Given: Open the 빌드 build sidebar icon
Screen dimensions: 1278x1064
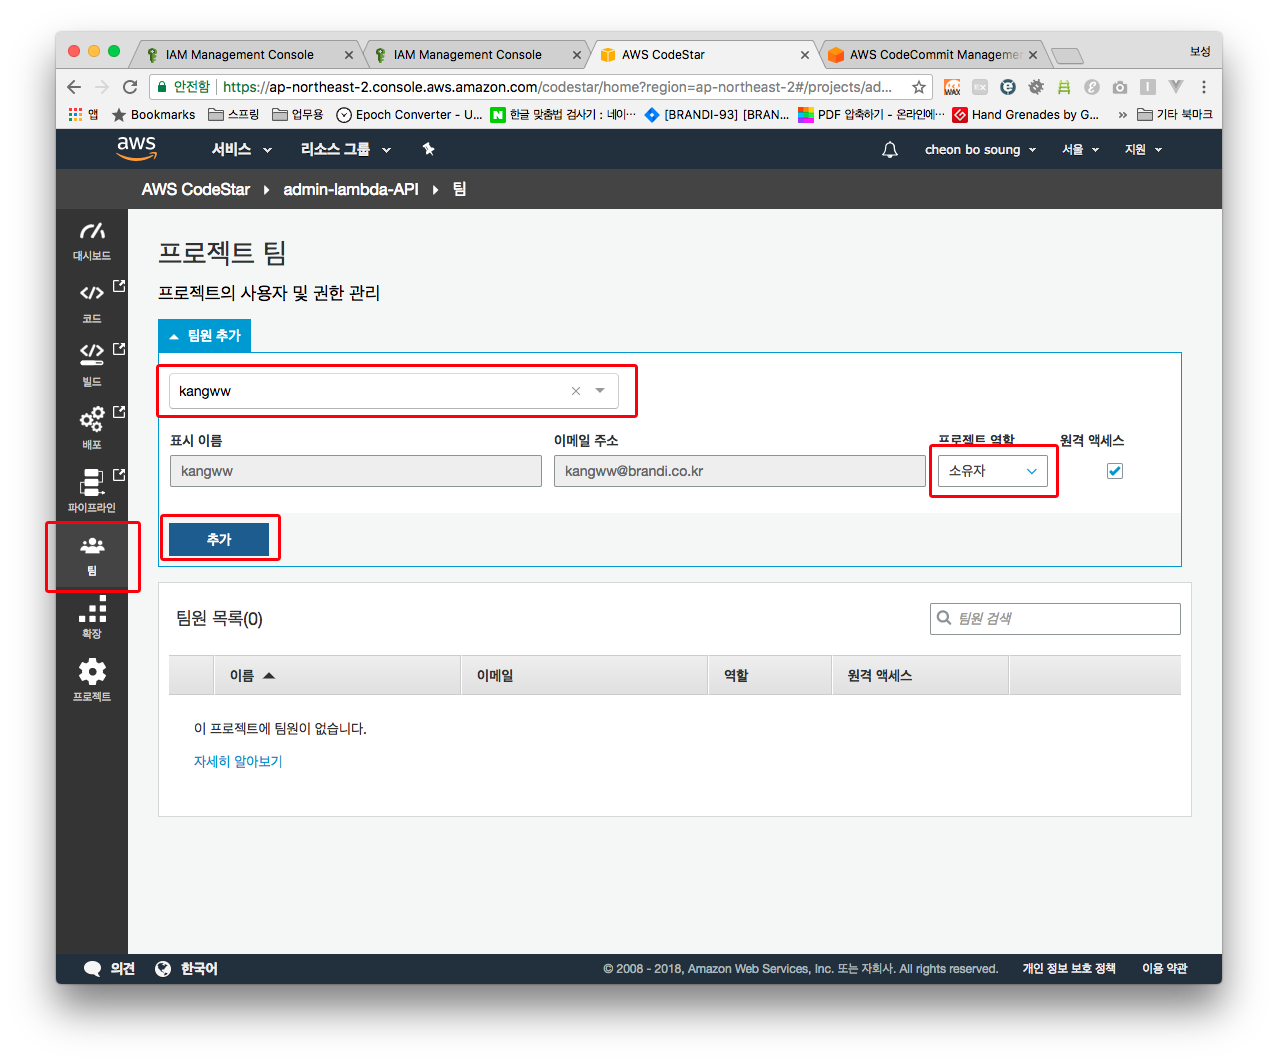Looking at the screenshot, I should (92, 361).
